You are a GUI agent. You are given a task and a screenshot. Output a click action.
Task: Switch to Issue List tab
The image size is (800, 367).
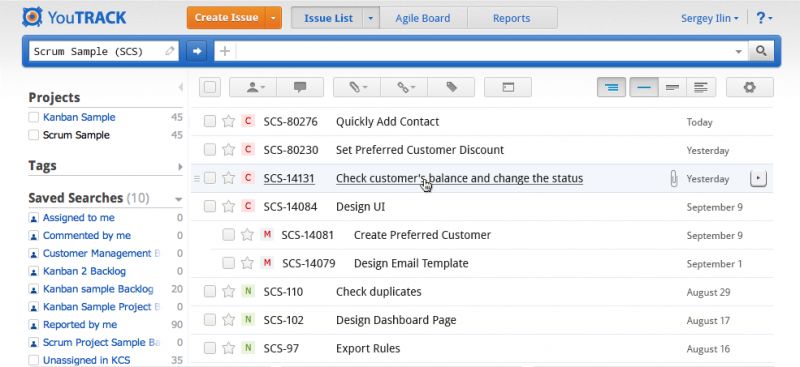328,18
